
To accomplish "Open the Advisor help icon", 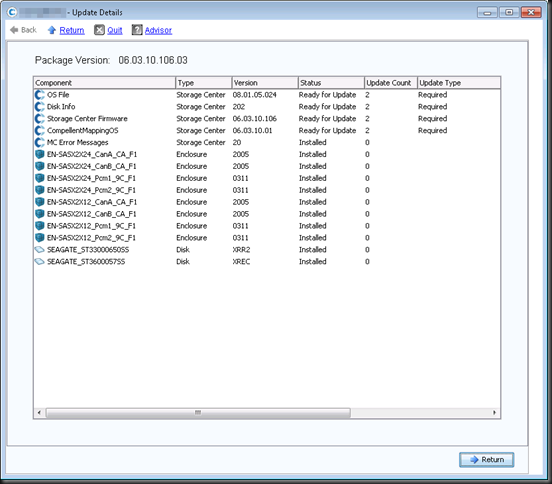I will tap(137, 30).
